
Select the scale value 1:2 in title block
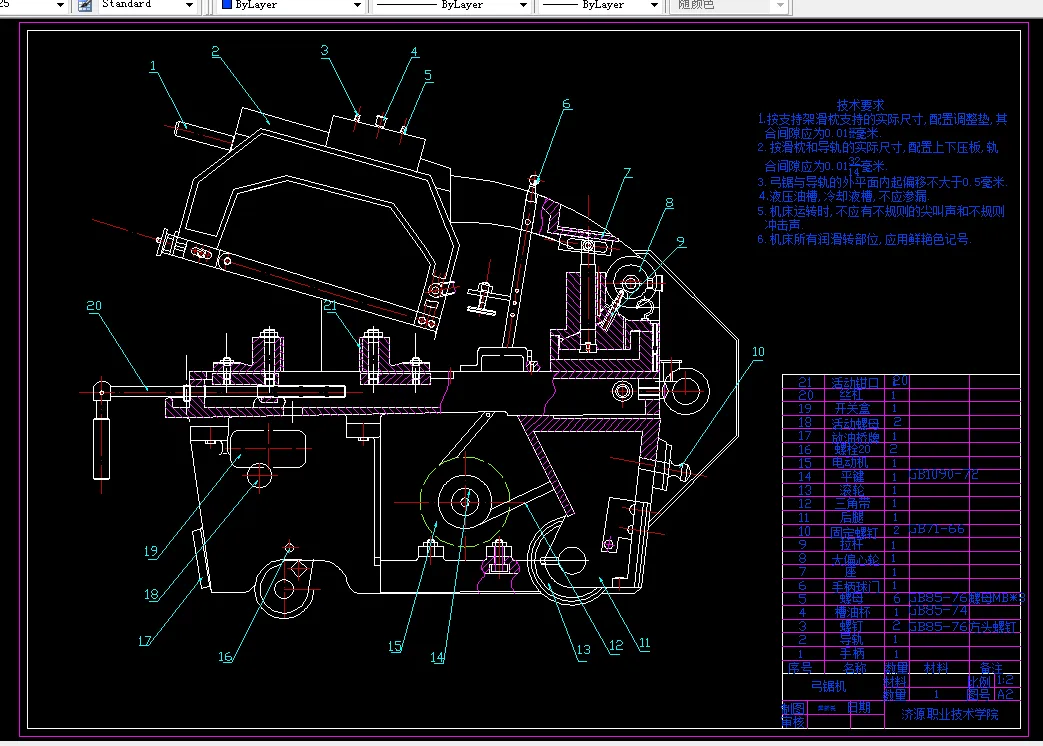tap(1004, 680)
